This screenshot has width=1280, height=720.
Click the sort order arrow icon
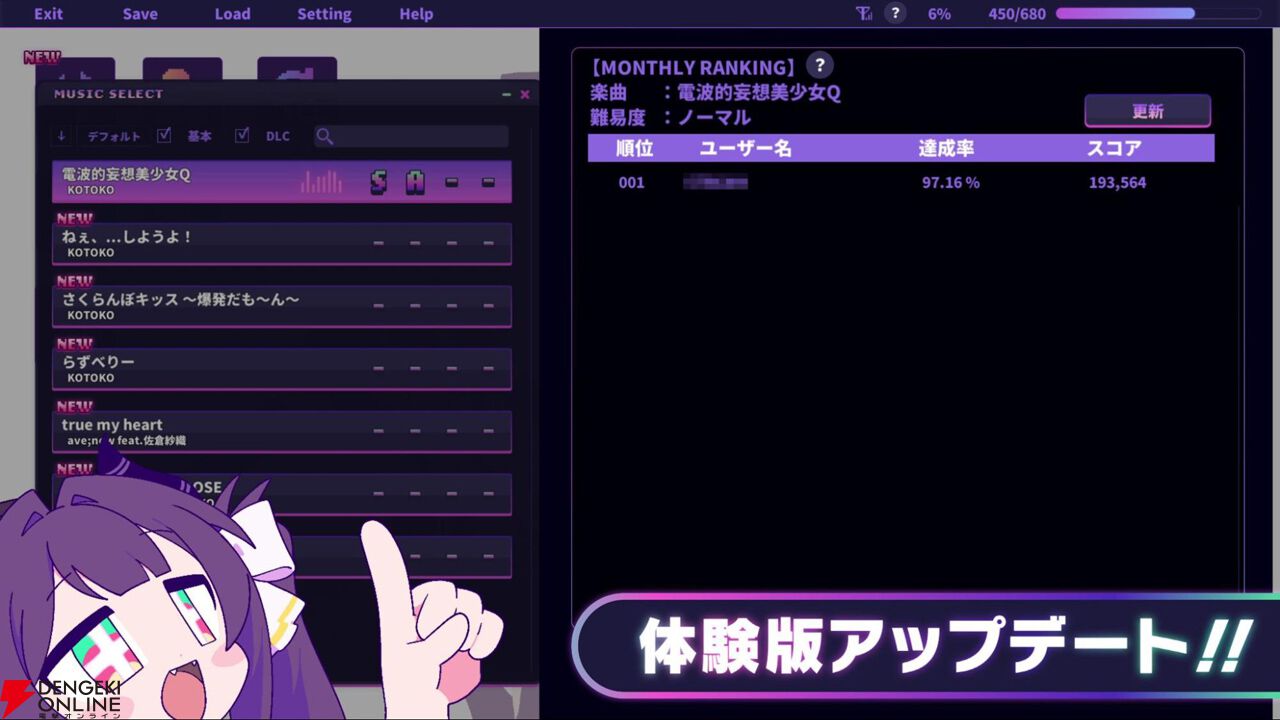point(60,136)
